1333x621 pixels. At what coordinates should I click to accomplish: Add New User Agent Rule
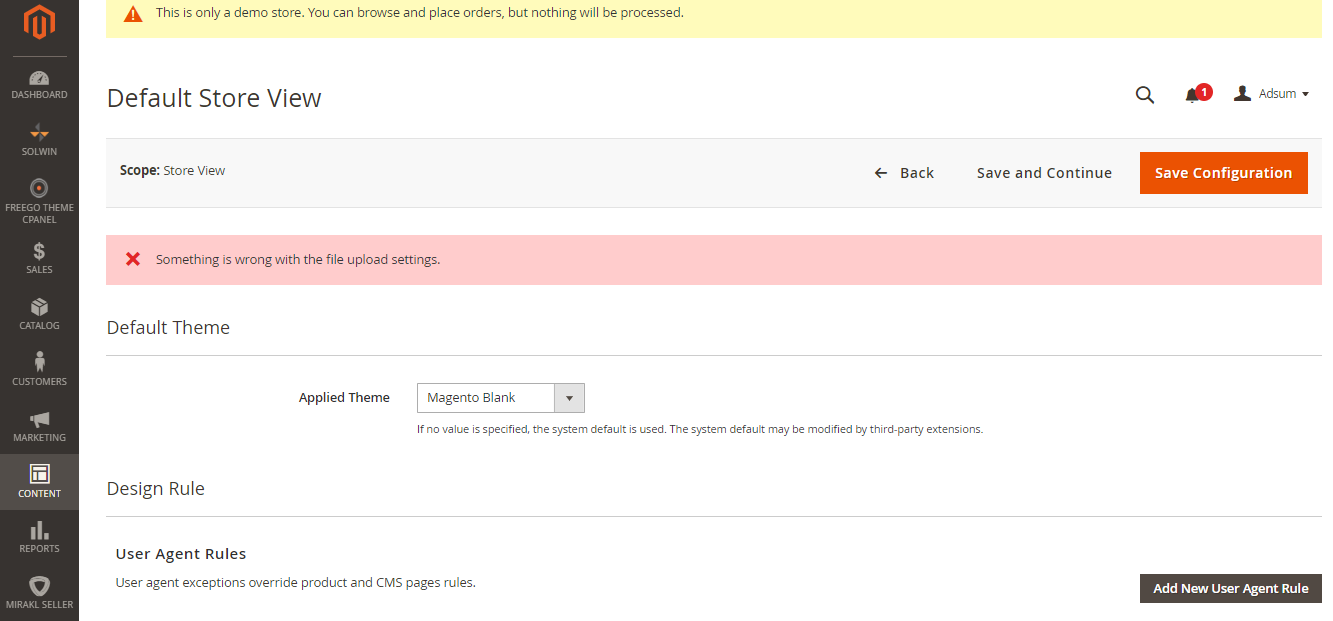click(1230, 588)
